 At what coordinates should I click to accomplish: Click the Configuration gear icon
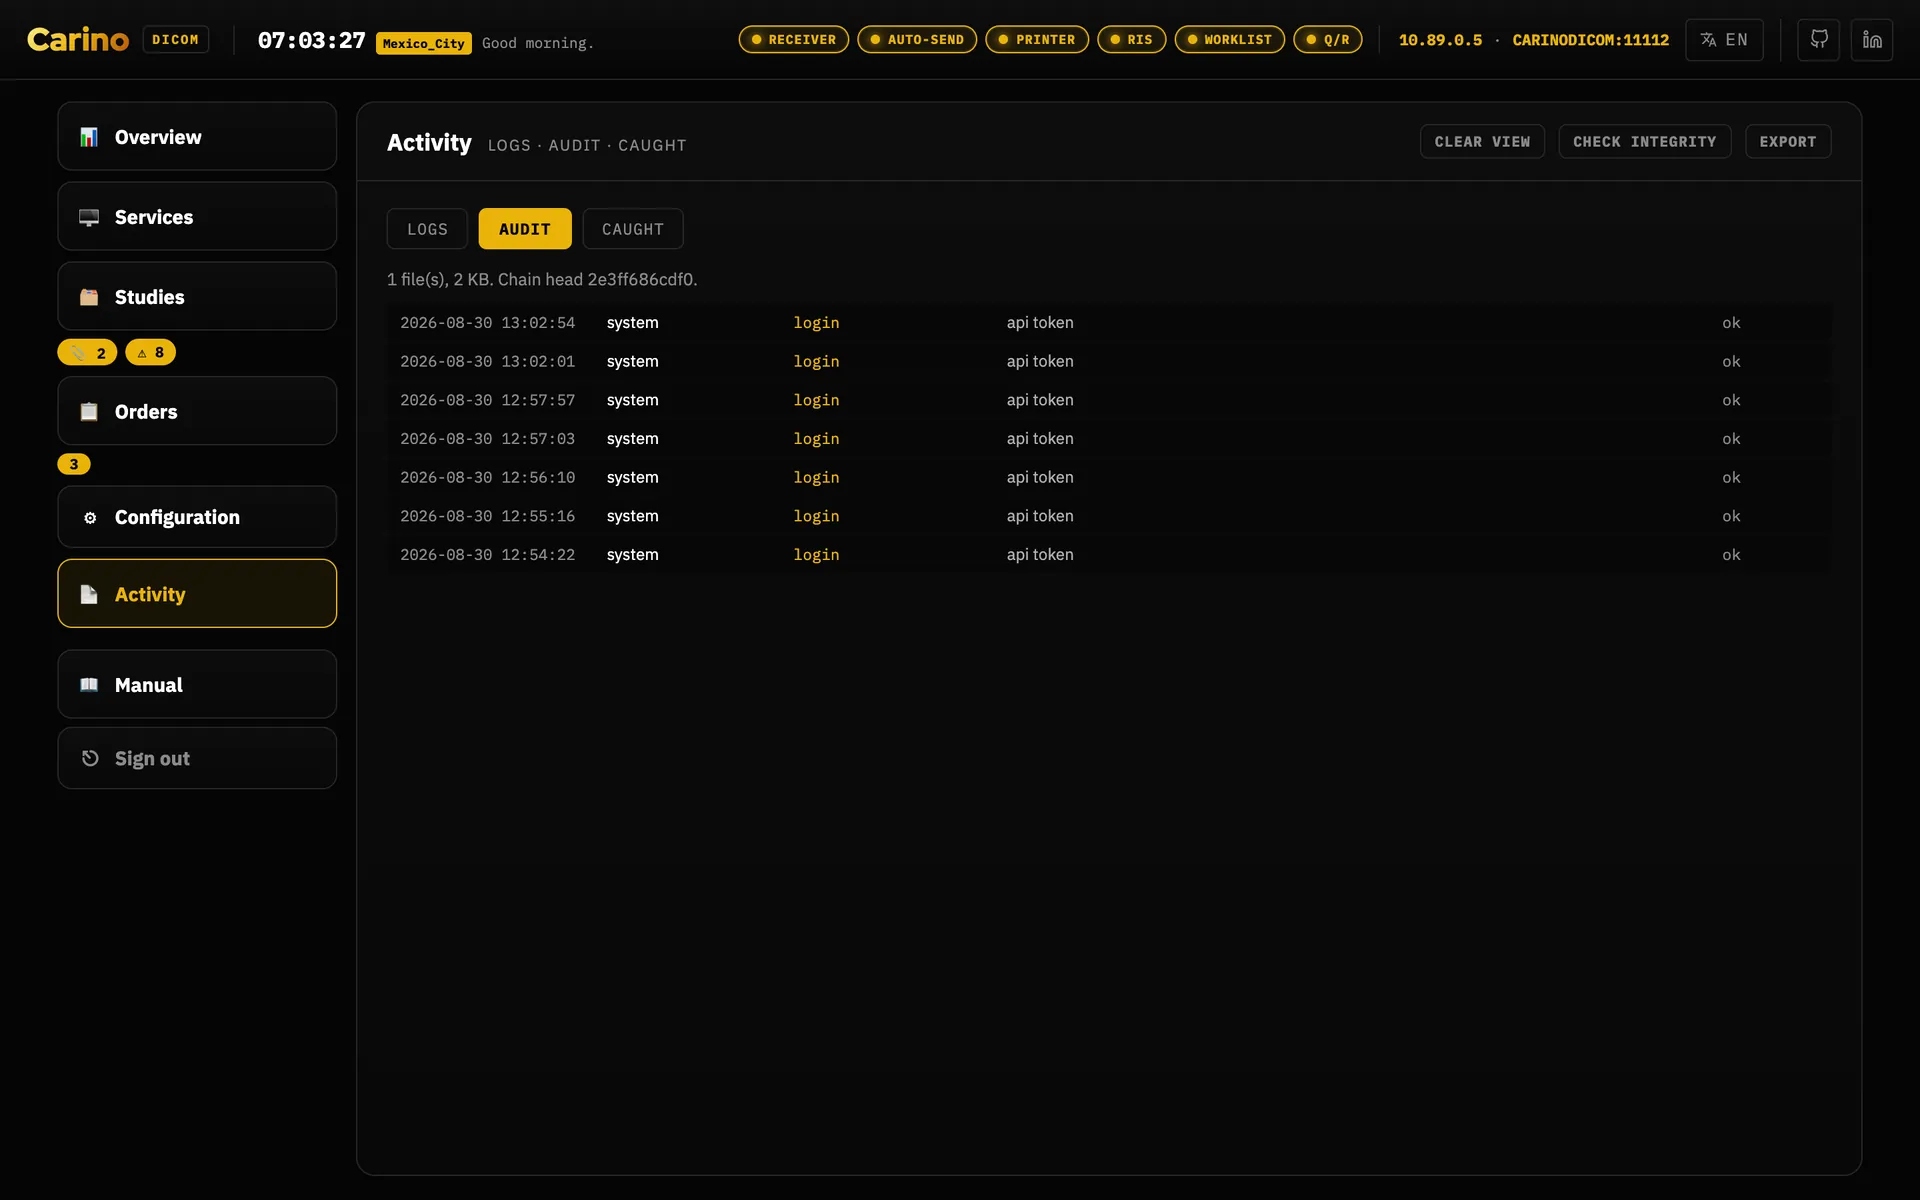click(90, 518)
